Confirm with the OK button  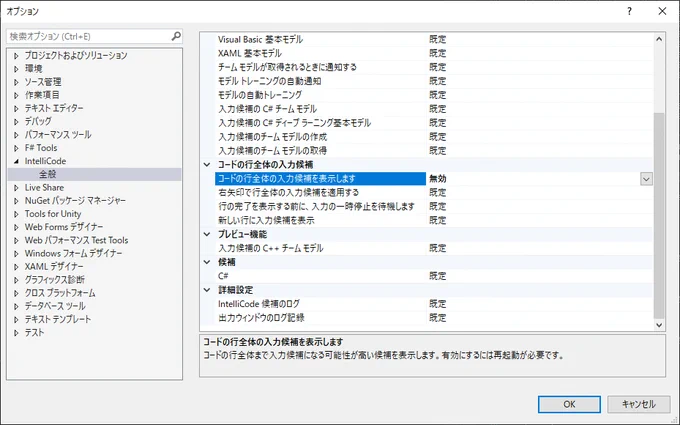tap(569, 404)
